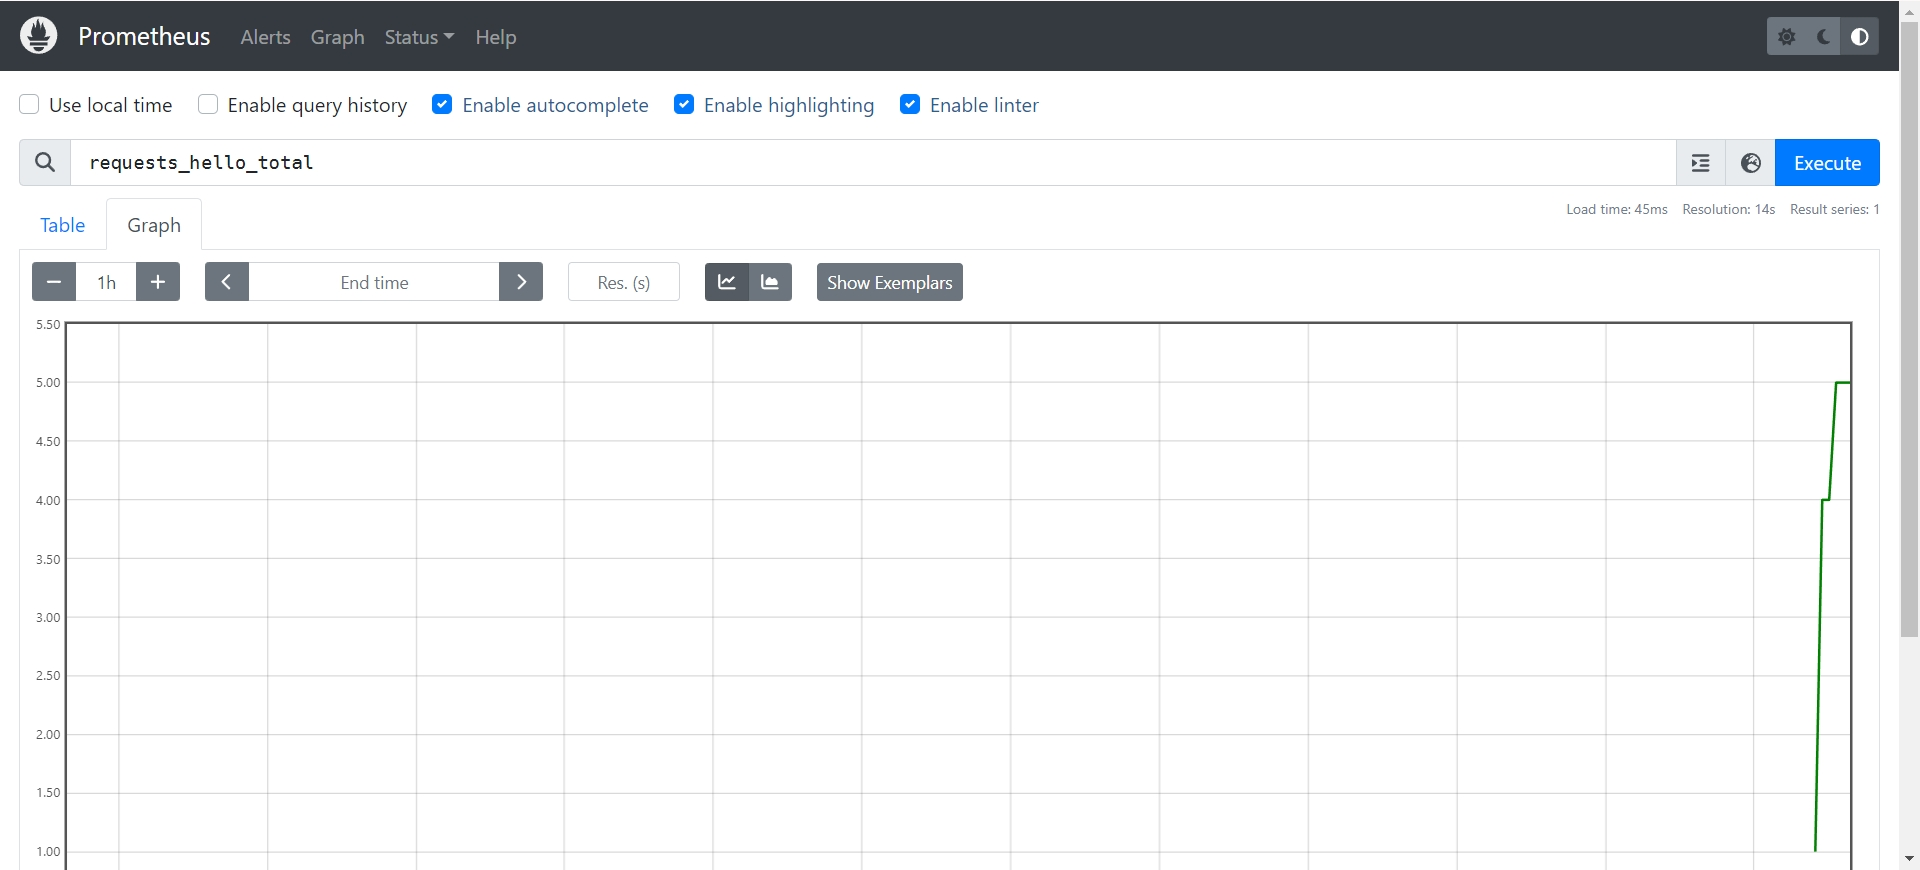The image size is (1920, 870).
Task: Click the 'Load time: 45ms' text
Action: coord(1617,209)
